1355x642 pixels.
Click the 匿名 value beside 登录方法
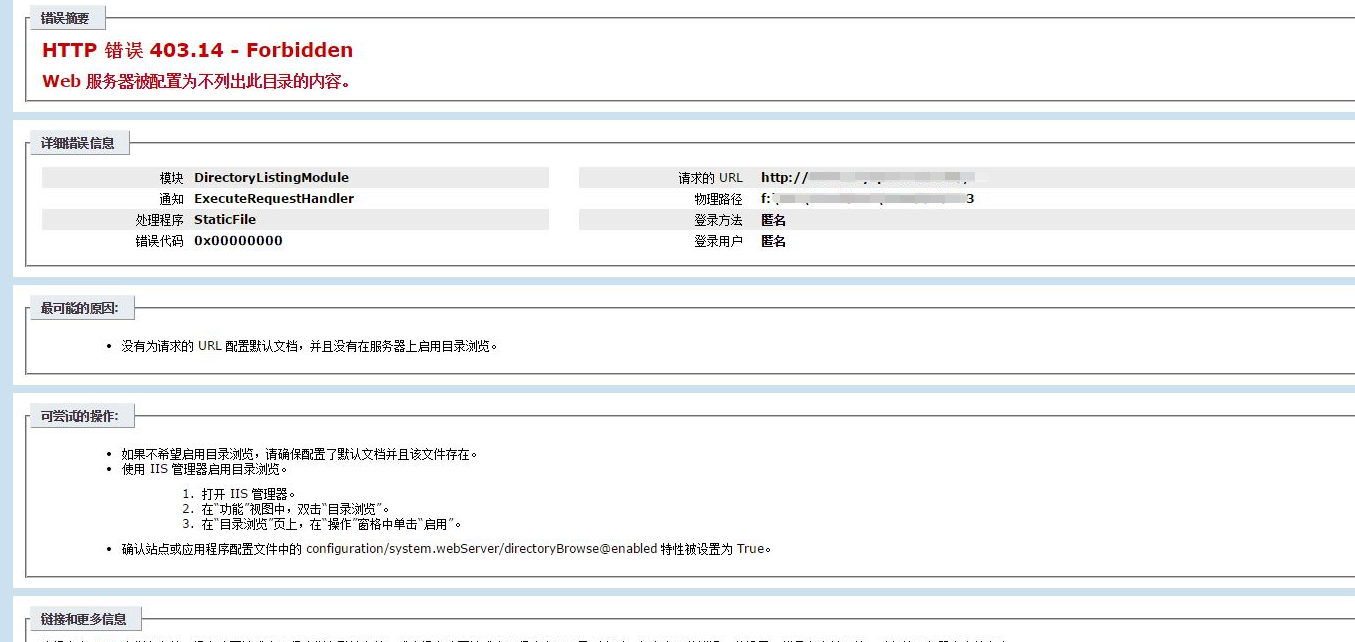pyautogui.click(x=773, y=220)
